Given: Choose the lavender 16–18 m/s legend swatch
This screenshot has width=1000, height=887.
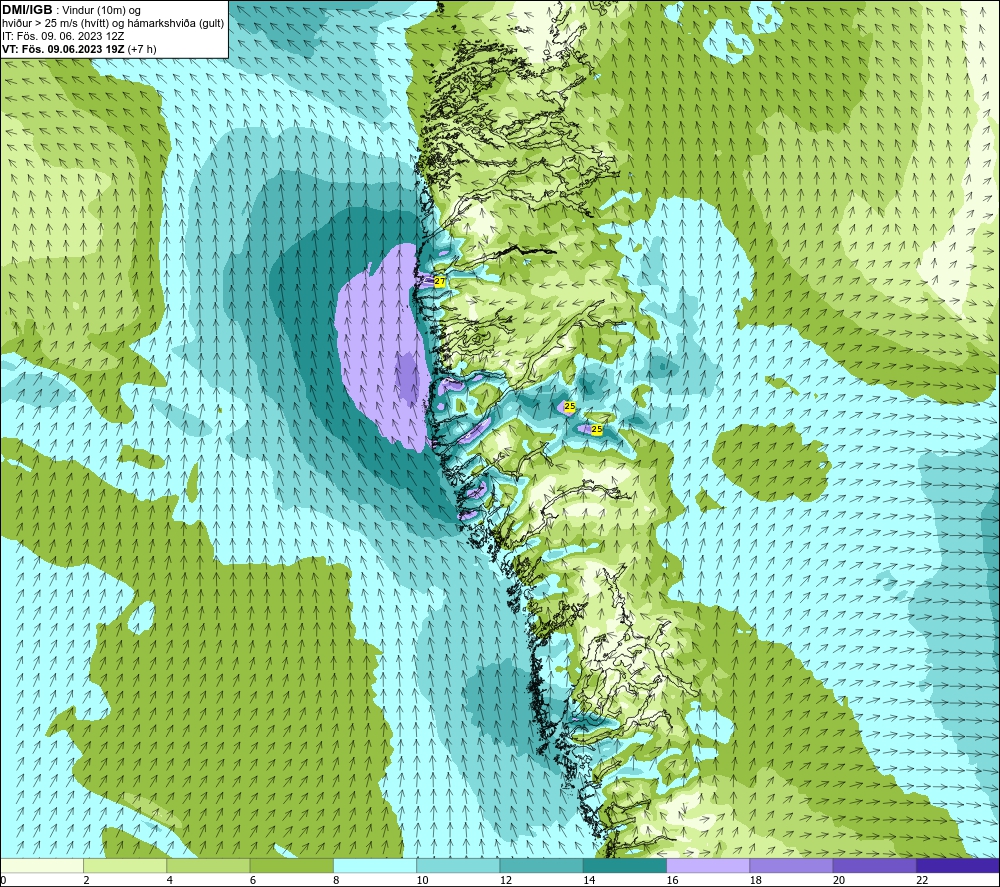Looking at the screenshot, I should pyautogui.click(x=708, y=865).
